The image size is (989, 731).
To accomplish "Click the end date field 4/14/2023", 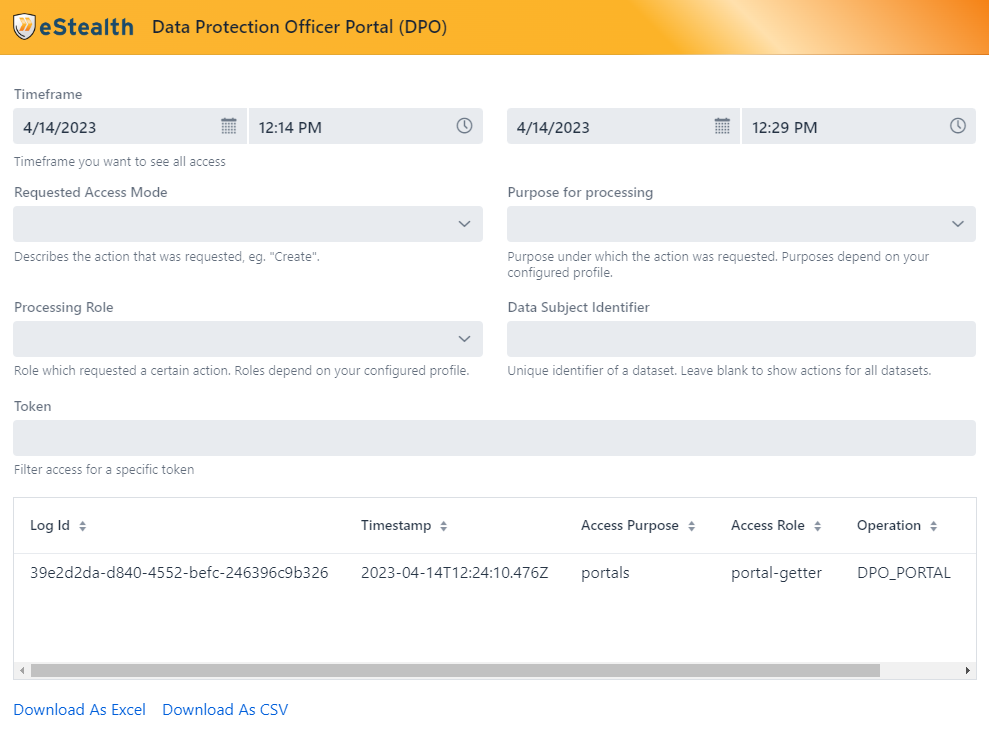I will click(623, 126).
